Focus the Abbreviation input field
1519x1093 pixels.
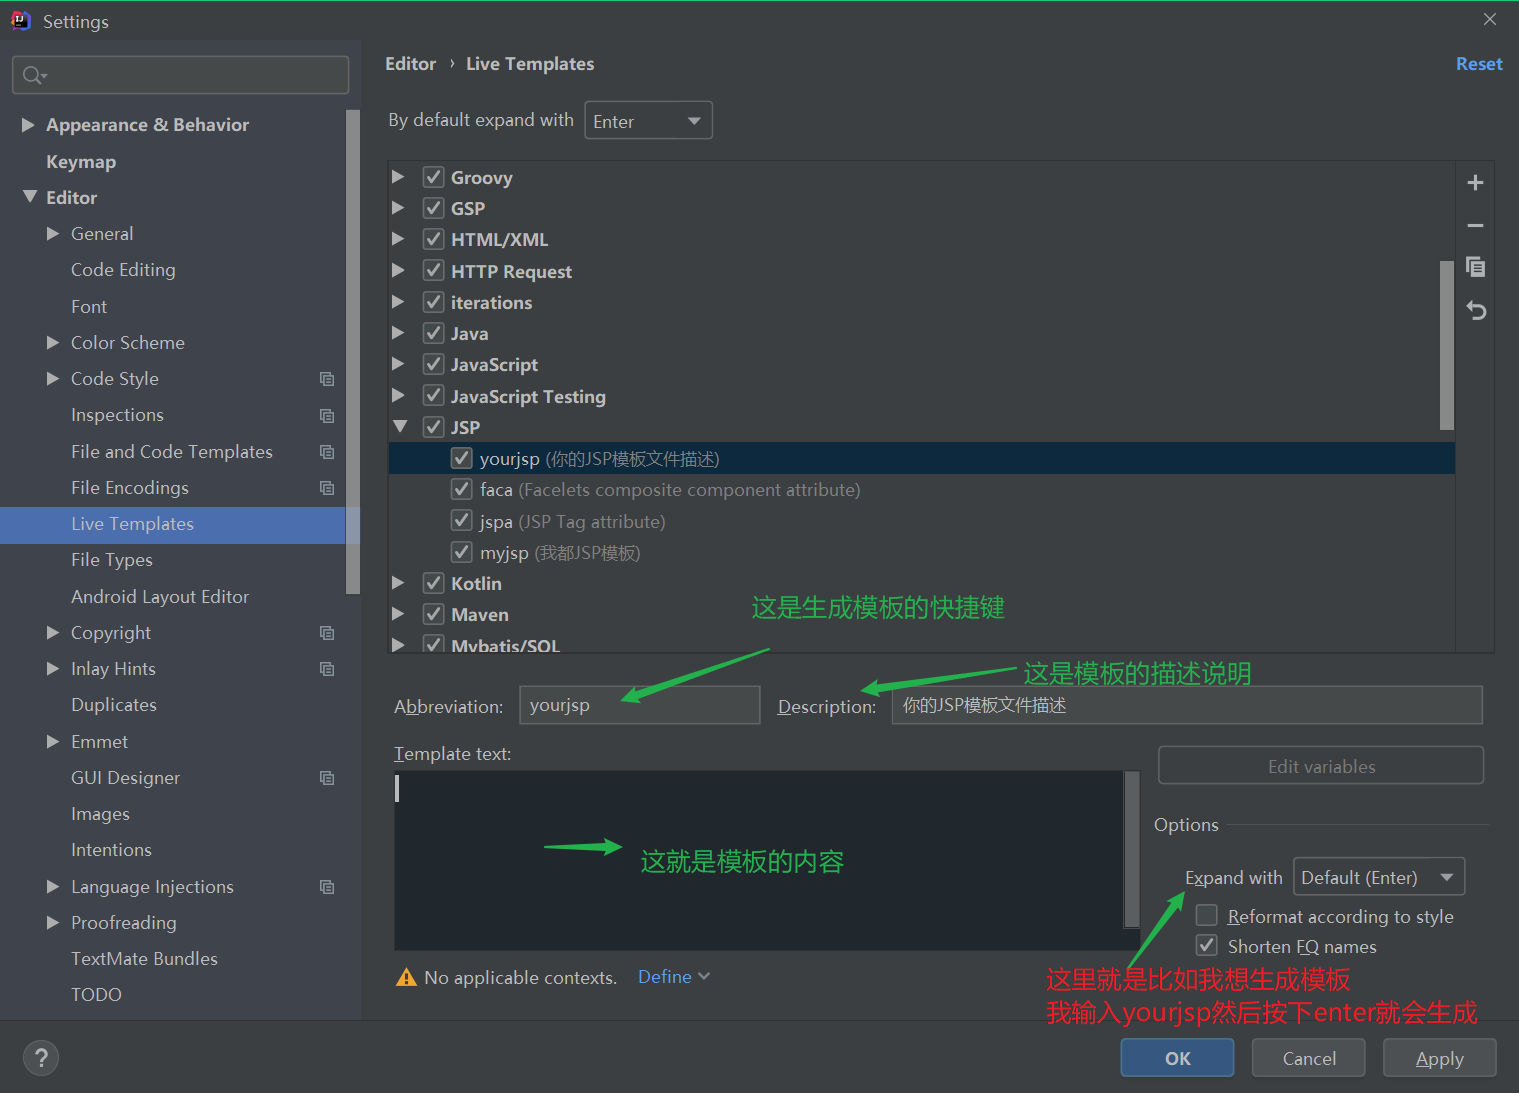pos(640,705)
